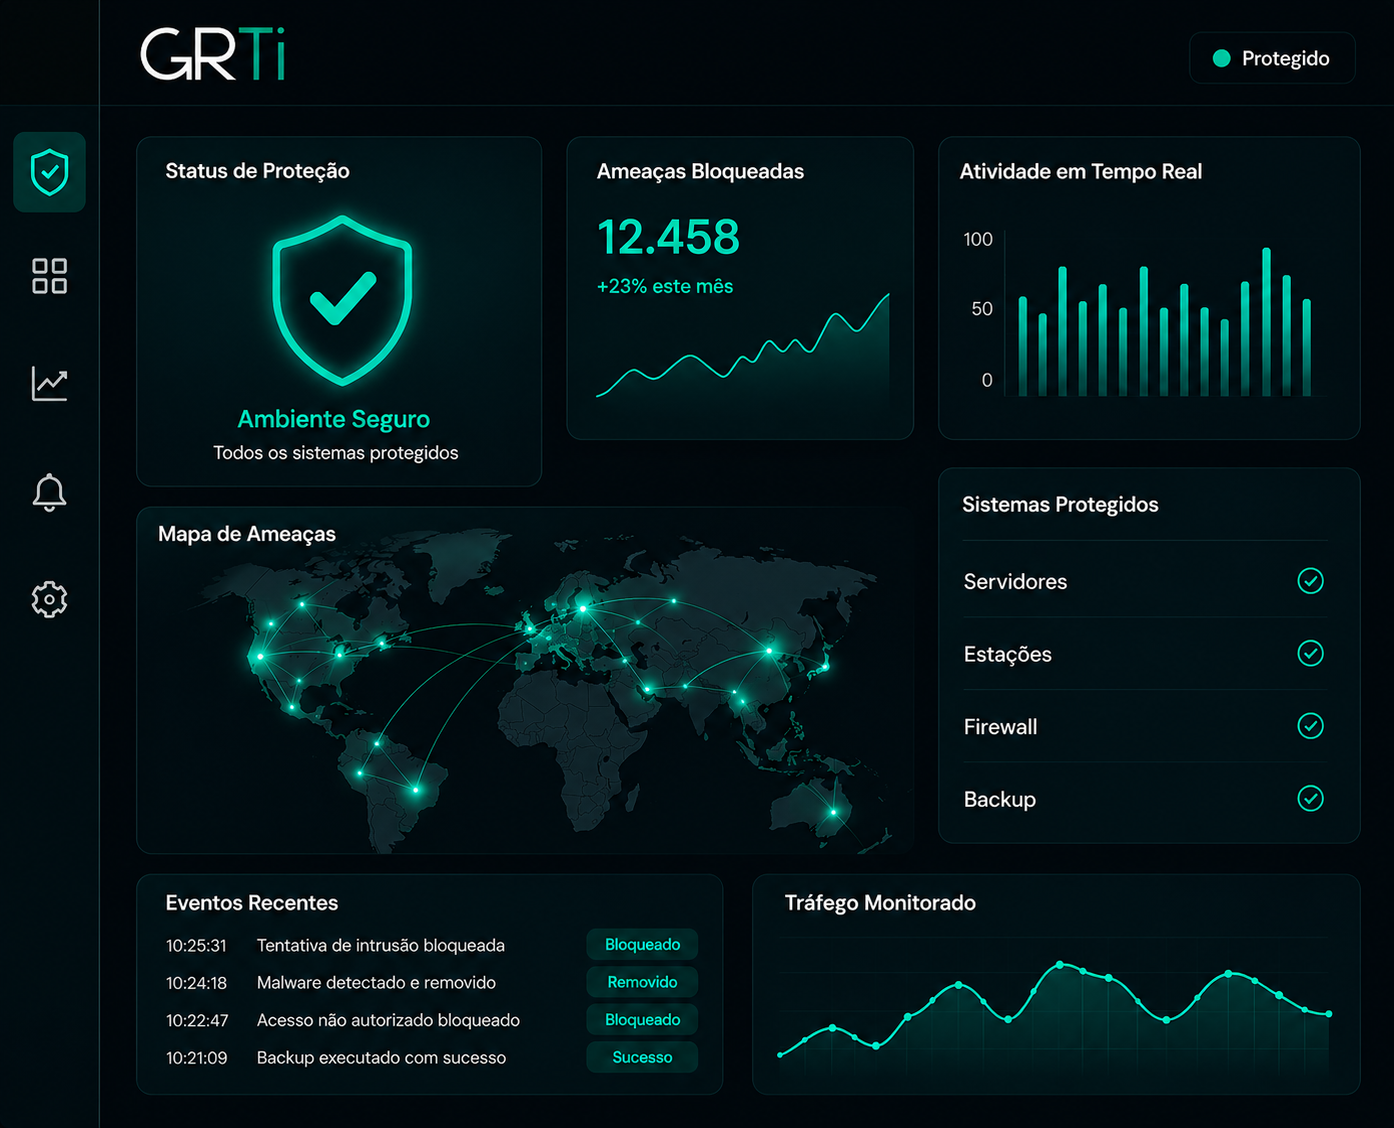Click the large glowing shield checkmark

tap(342, 300)
